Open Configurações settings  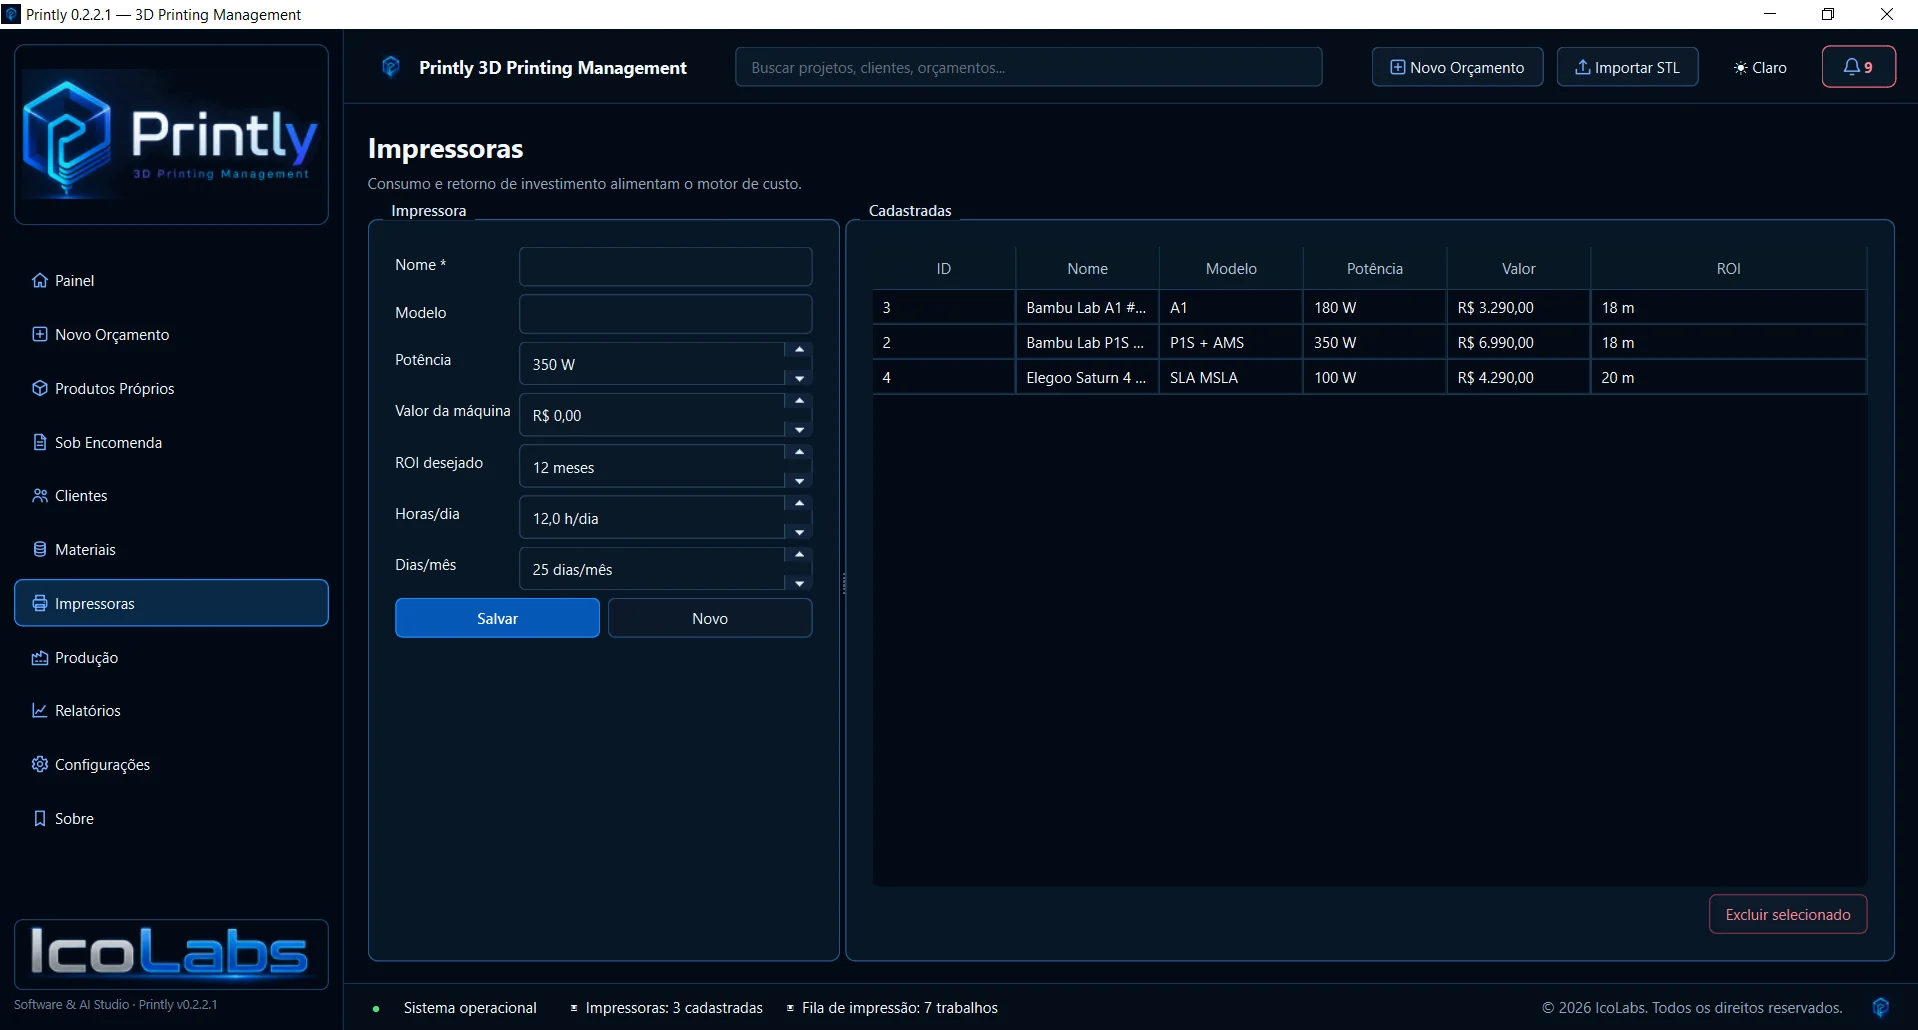tap(171, 765)
